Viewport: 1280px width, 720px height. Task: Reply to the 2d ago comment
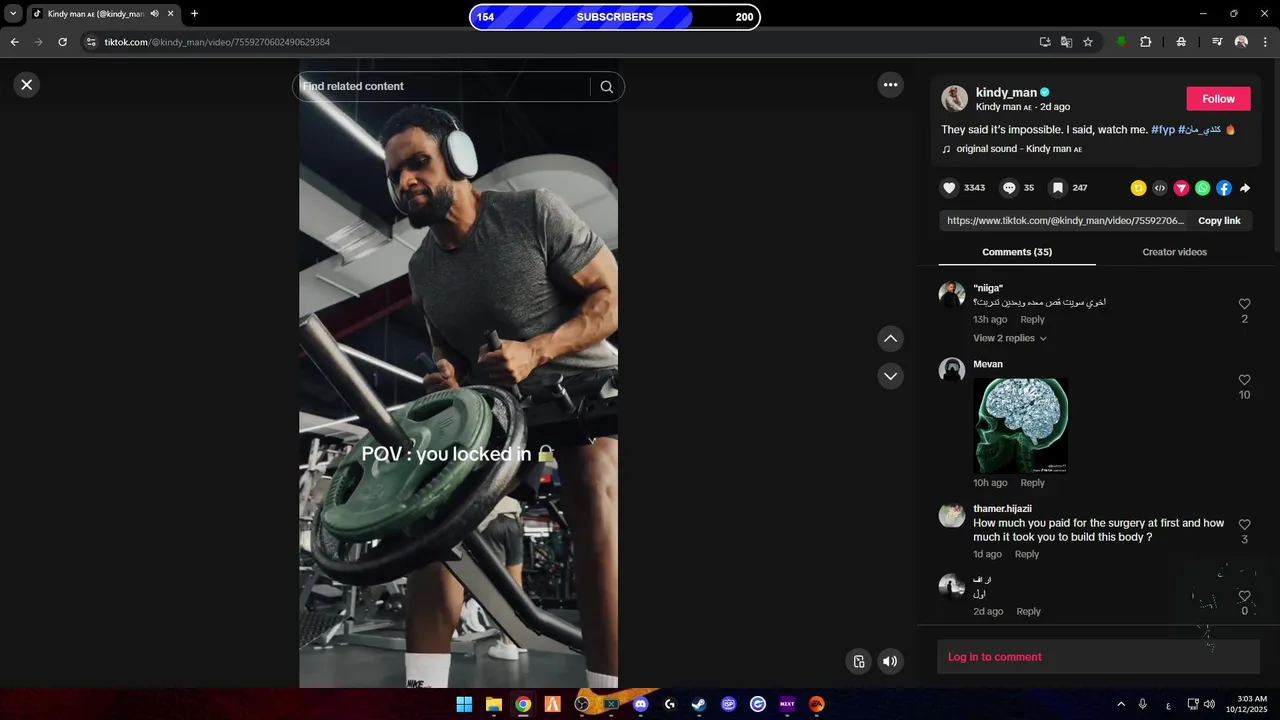(1029, 612)
